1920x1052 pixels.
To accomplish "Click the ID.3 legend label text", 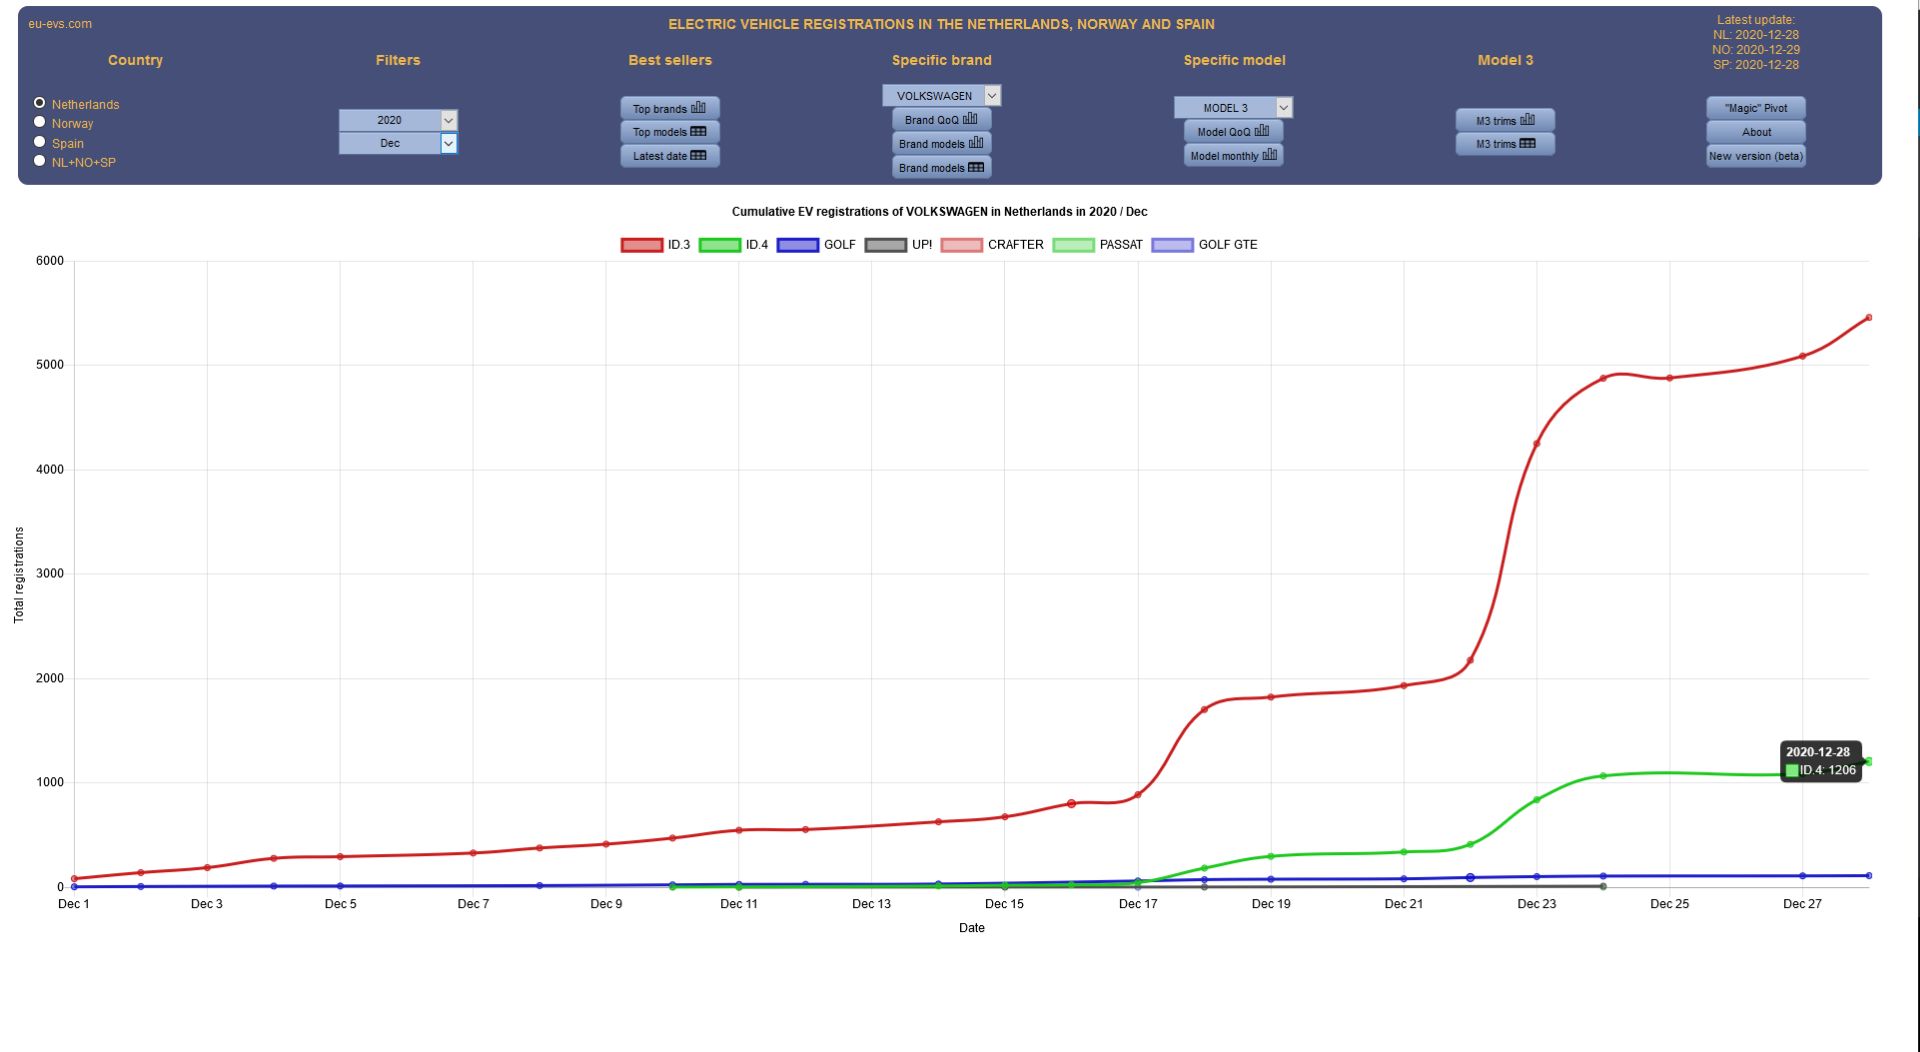I will [679, 245].
